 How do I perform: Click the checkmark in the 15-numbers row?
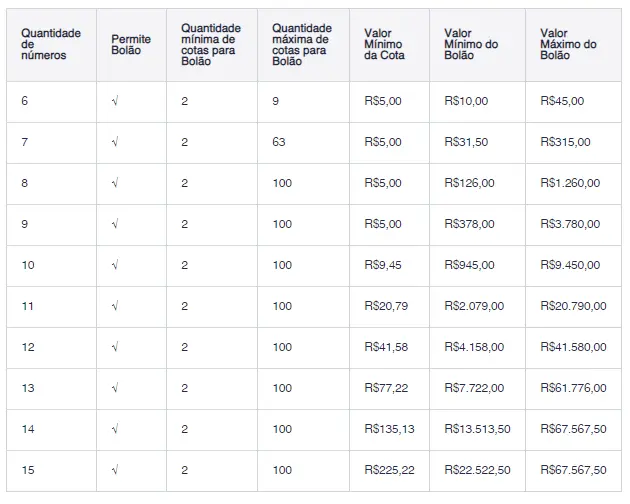tap(115, 470)
